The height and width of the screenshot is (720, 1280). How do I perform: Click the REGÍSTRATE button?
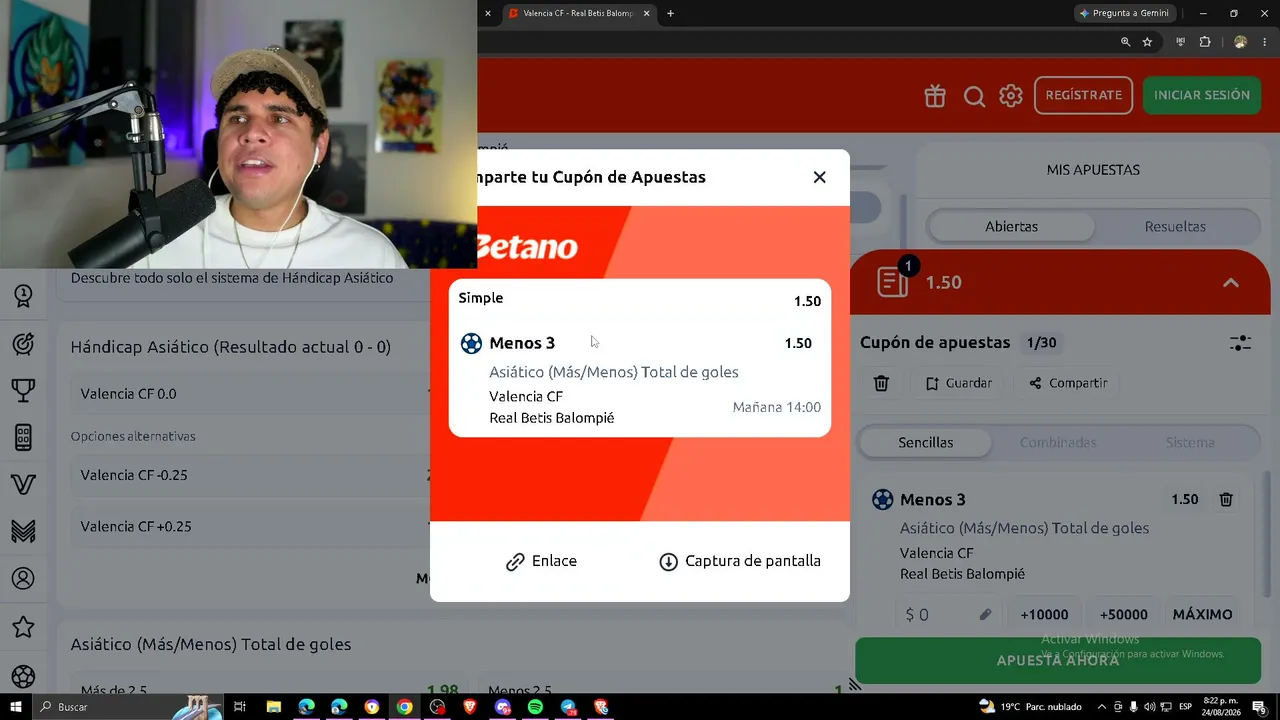click(x=1083, y=95)
